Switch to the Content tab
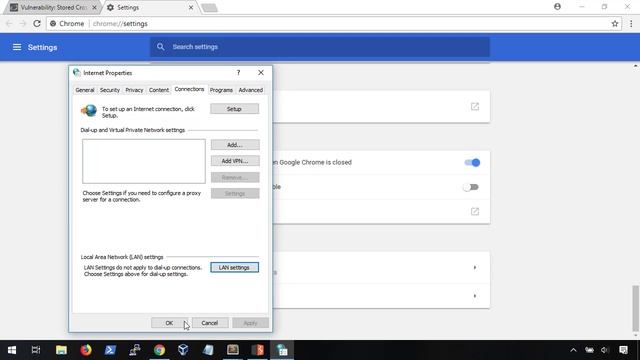Screen dimensions: 640x360 [159, 90]
